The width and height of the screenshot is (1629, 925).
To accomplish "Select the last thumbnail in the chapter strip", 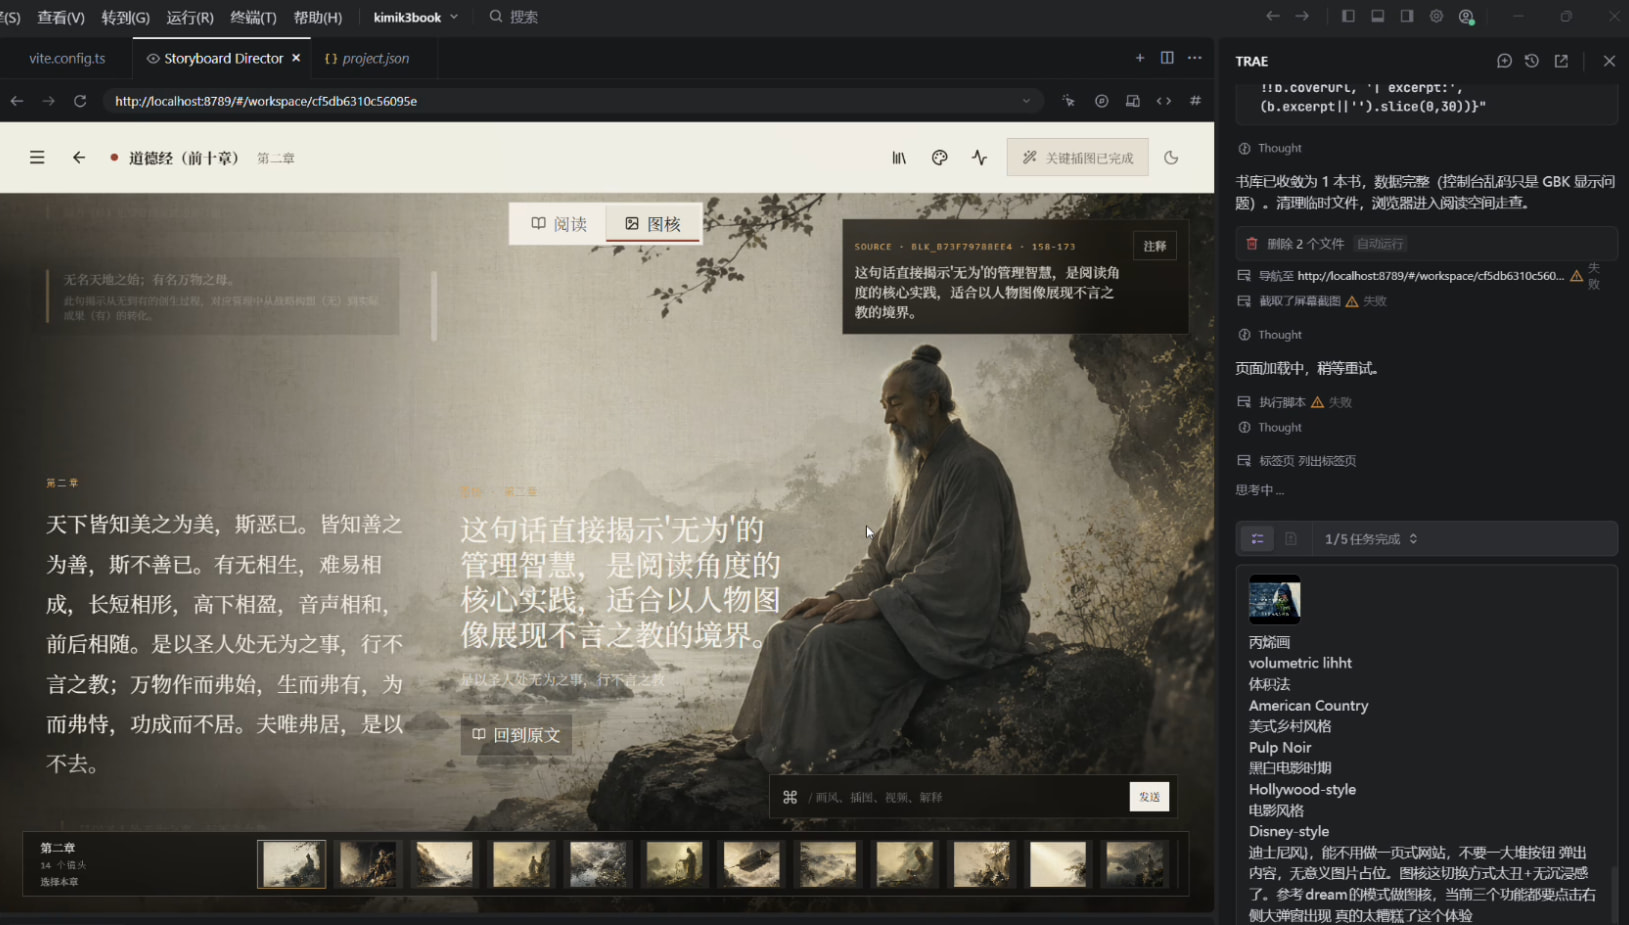I will pyautogui.click(x=1135, y=864).
